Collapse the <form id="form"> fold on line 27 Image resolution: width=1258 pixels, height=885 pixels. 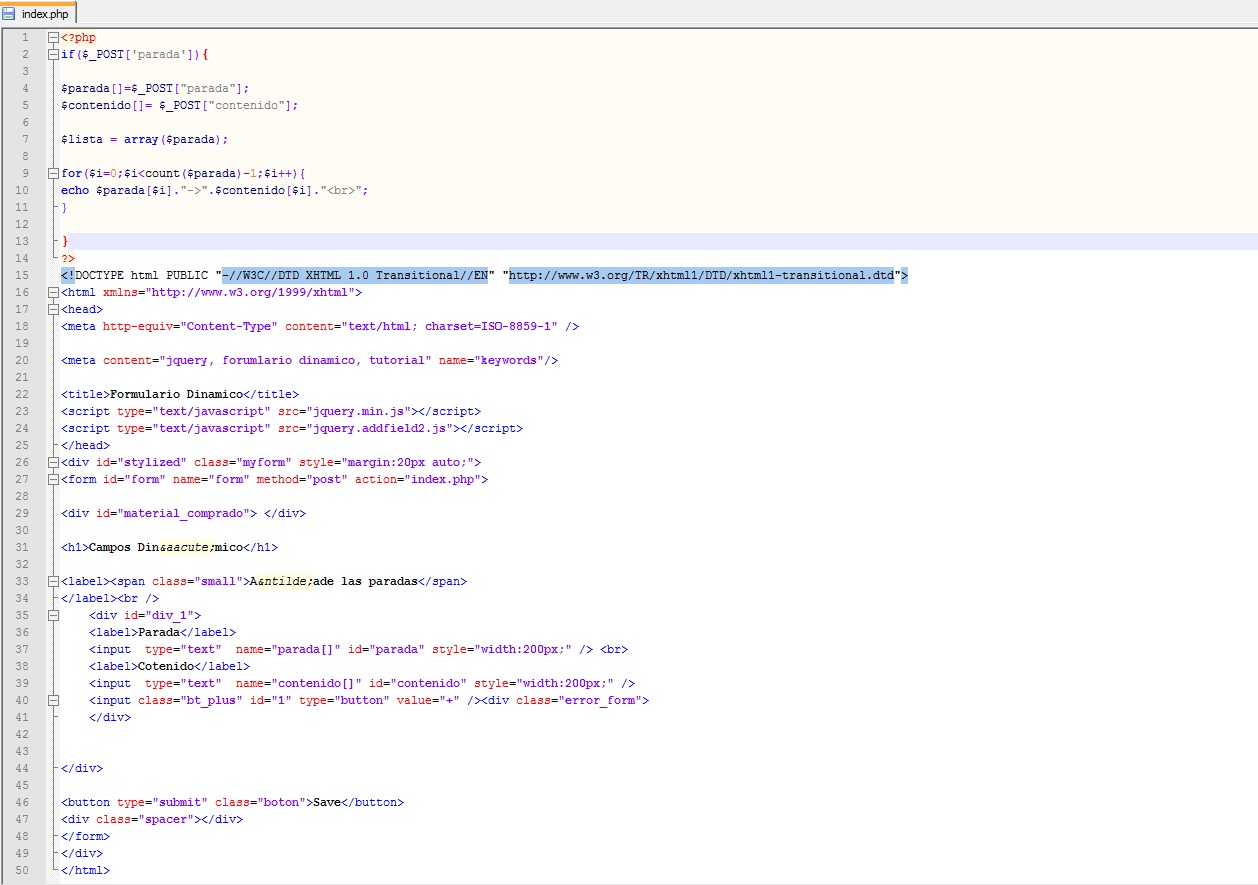point(53,479)
